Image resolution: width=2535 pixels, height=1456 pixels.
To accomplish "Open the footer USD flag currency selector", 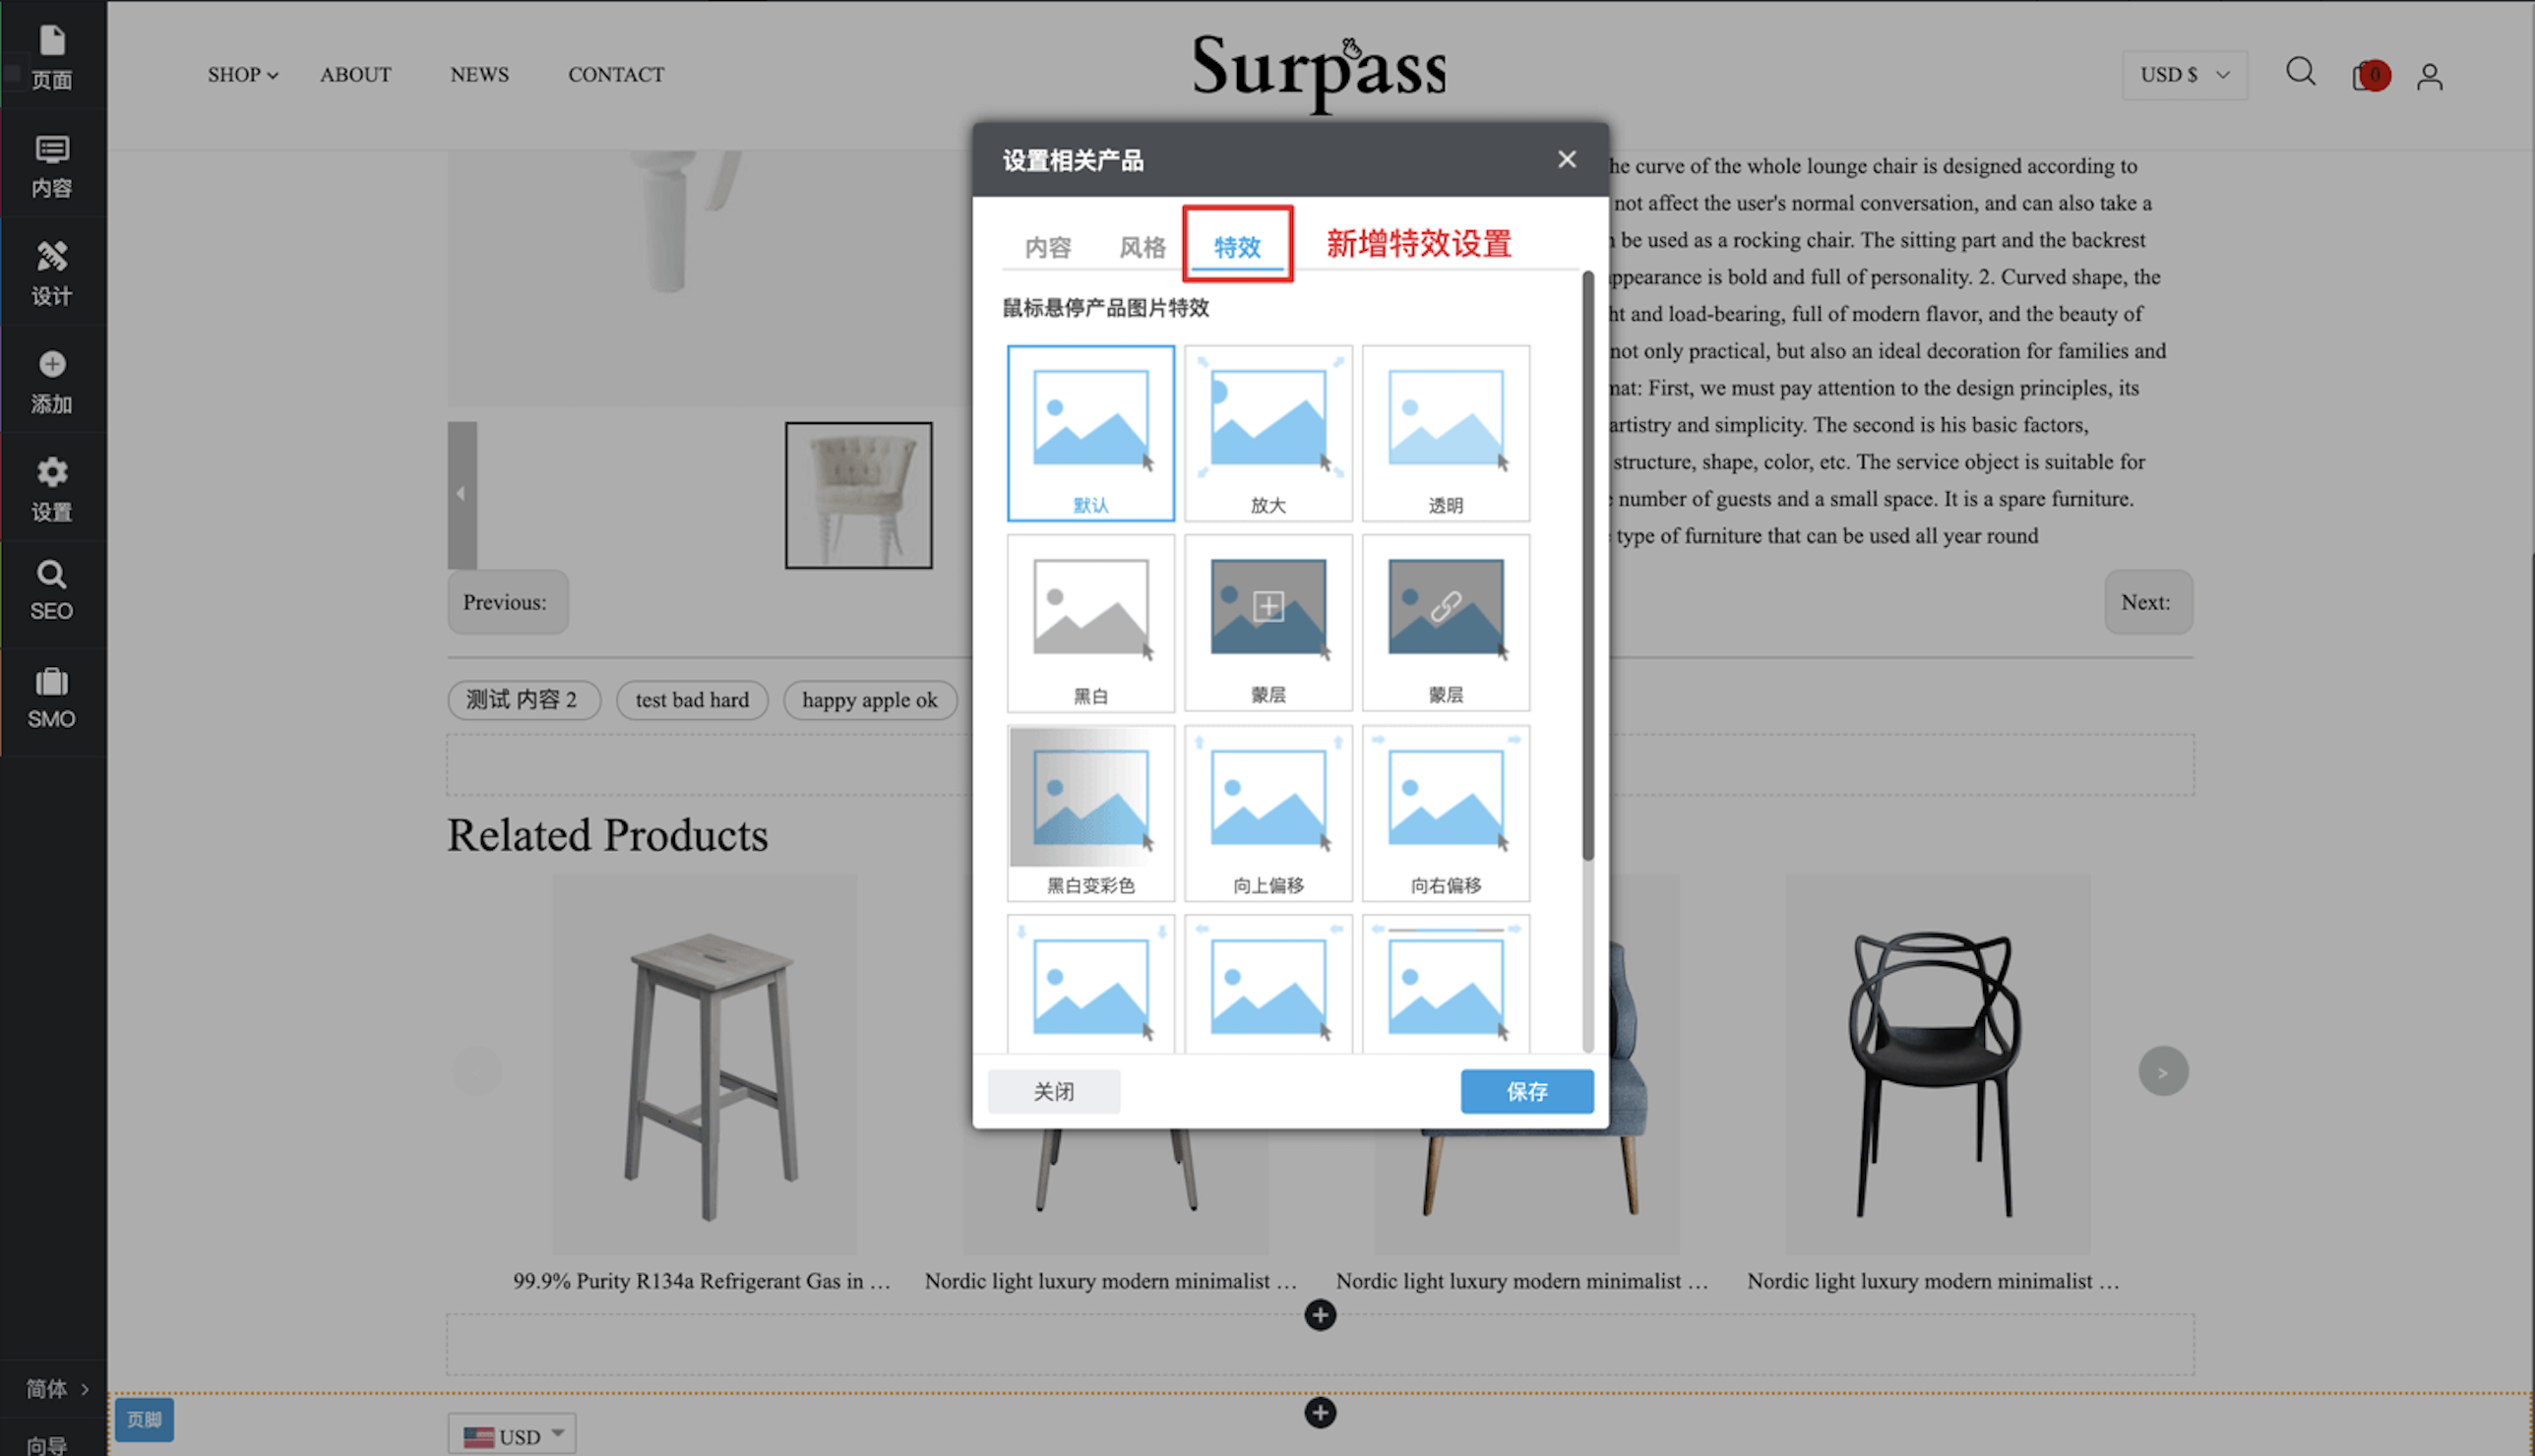I will (x=512, y=1435).
